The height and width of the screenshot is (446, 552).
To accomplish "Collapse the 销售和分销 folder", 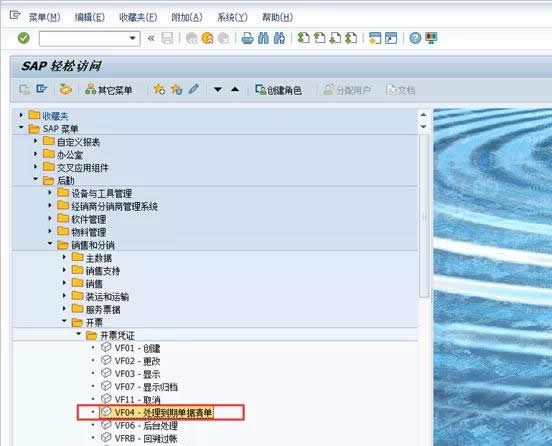I will coord(50,244).
